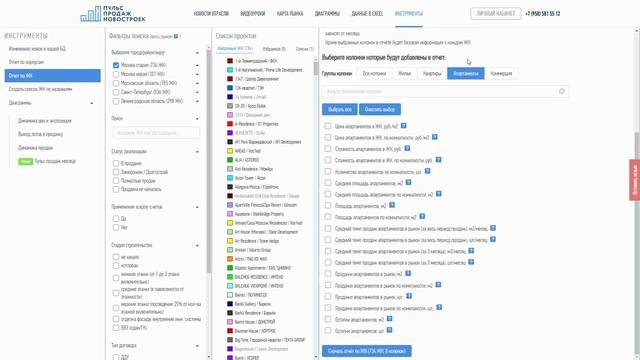Open the Личный кабинет button

pyautogui.click(x=496, y=13)
